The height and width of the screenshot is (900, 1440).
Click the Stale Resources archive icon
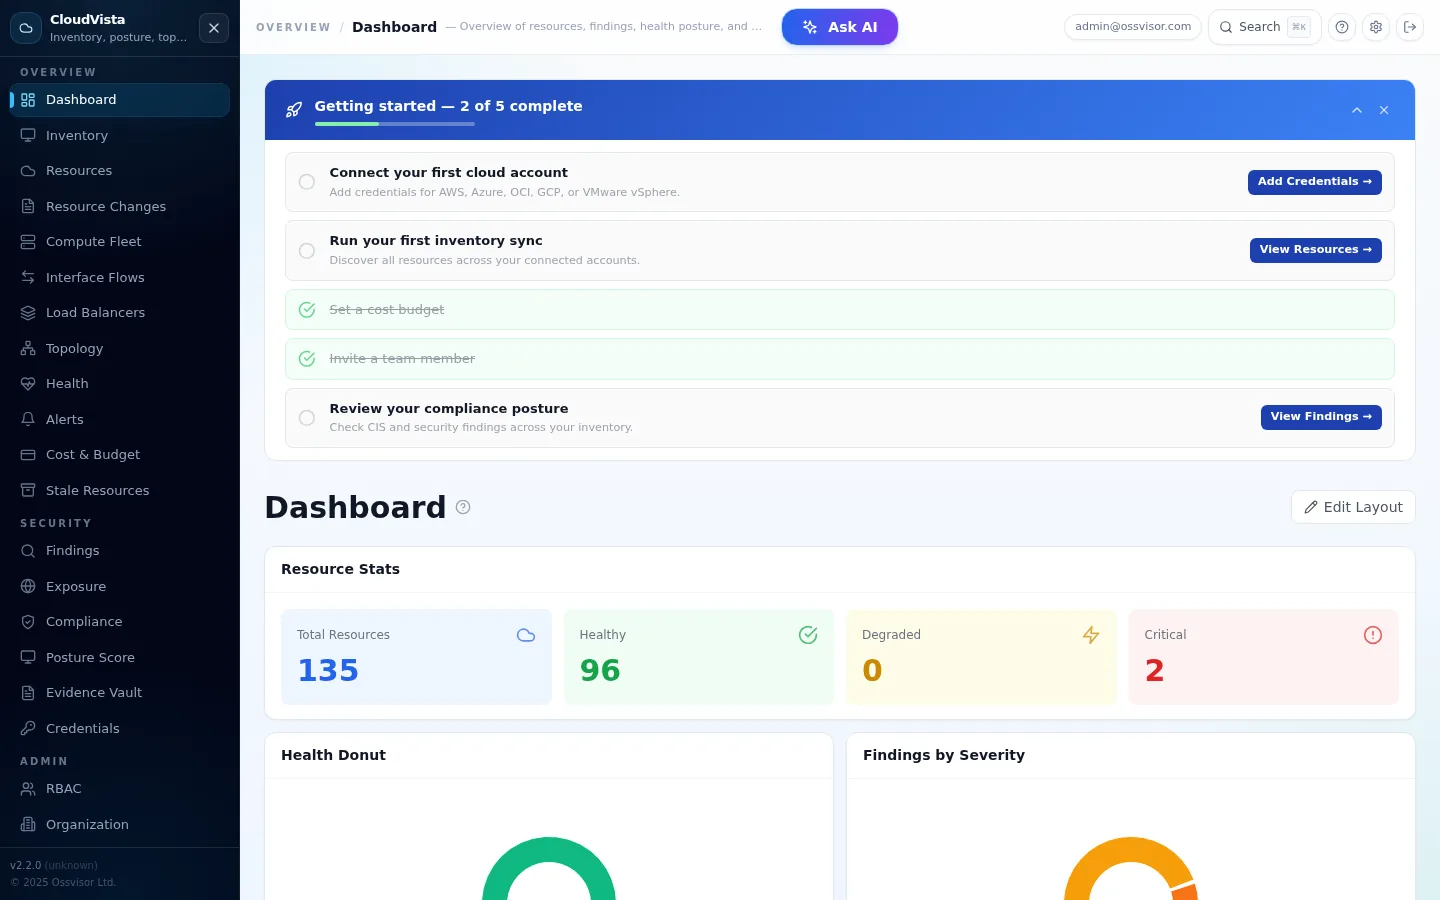click(28, 490)
